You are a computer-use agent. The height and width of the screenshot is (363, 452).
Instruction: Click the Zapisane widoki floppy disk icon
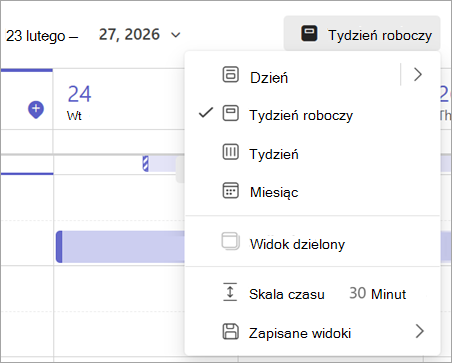tap(230, 331)
